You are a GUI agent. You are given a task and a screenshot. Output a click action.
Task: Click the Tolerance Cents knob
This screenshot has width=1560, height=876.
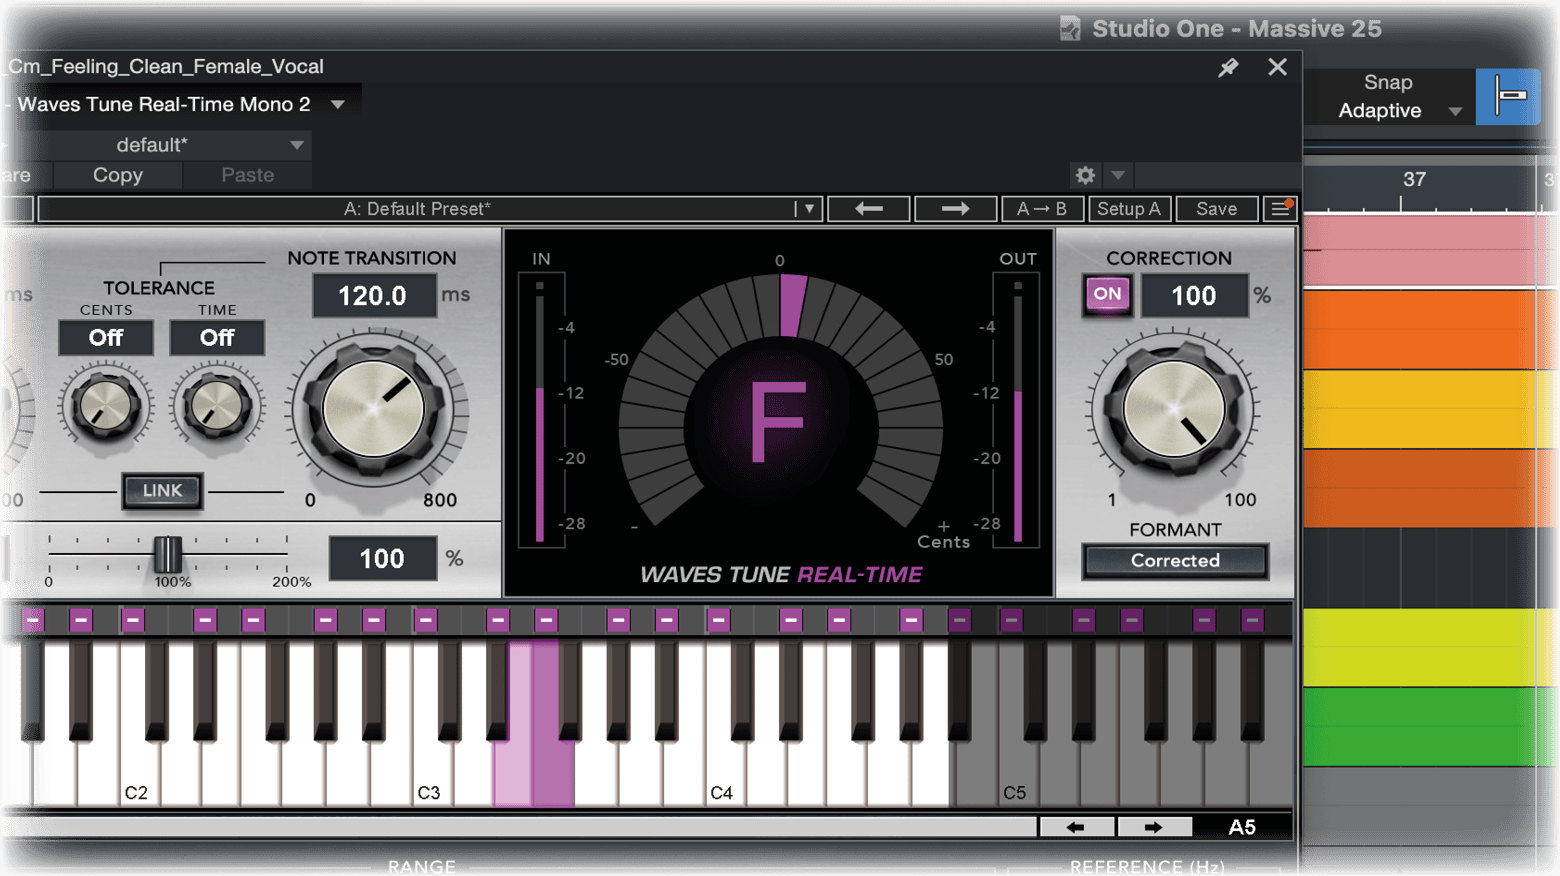click(x=105, y=406)
